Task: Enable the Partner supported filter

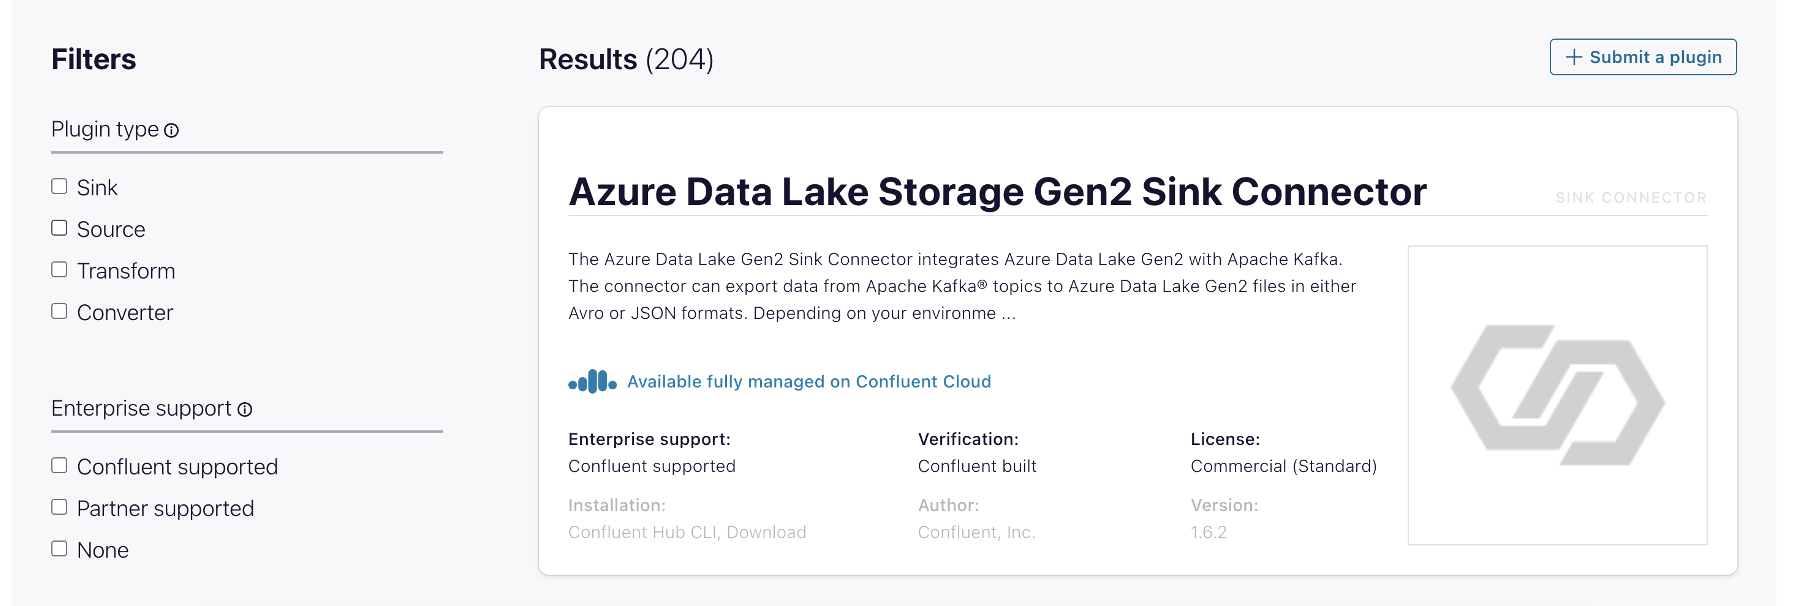Action: [59, 508]
